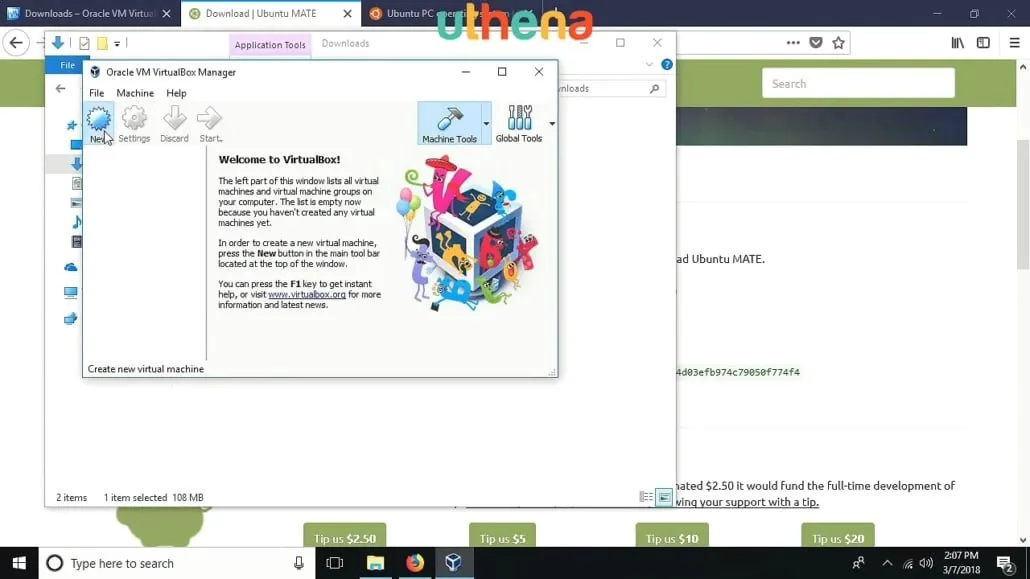This screenshot has height=579, width=1030.
Task: Switch Explorer to large icons view
Action: [664, 498]
